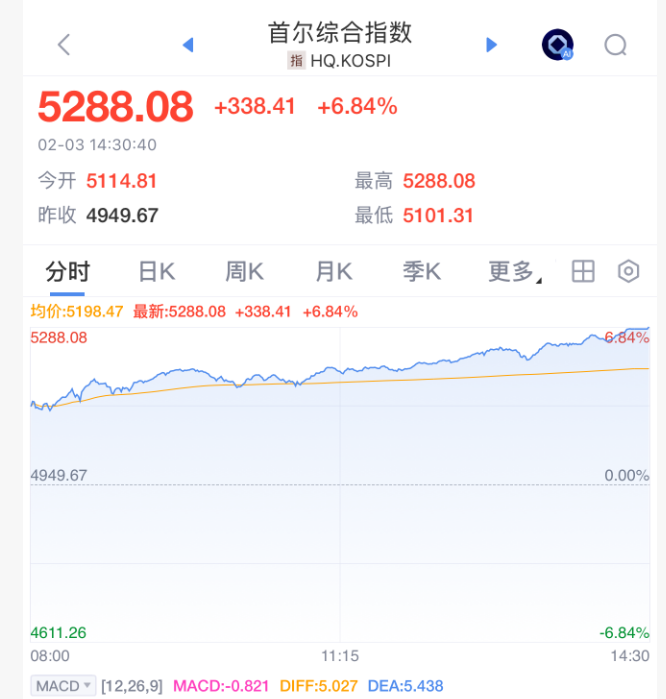Switch to the 周K tab
The width and height of the screenshot is (666, 699).
point(244,271)
